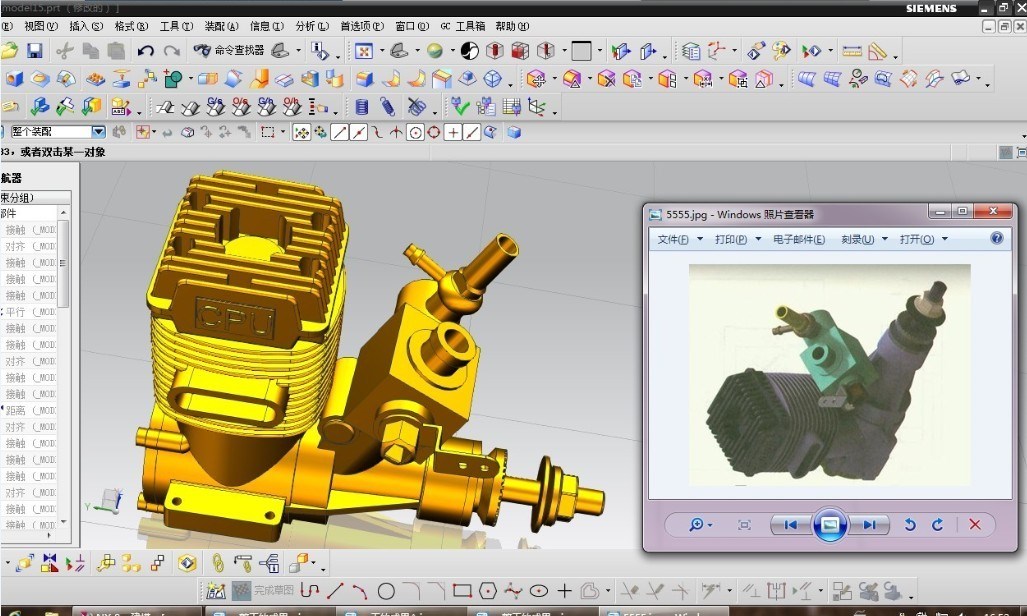Open 打印(P) dropdown in photo viewer
Viewport: 1027px width, 616px height.
[x=738, y=239]
